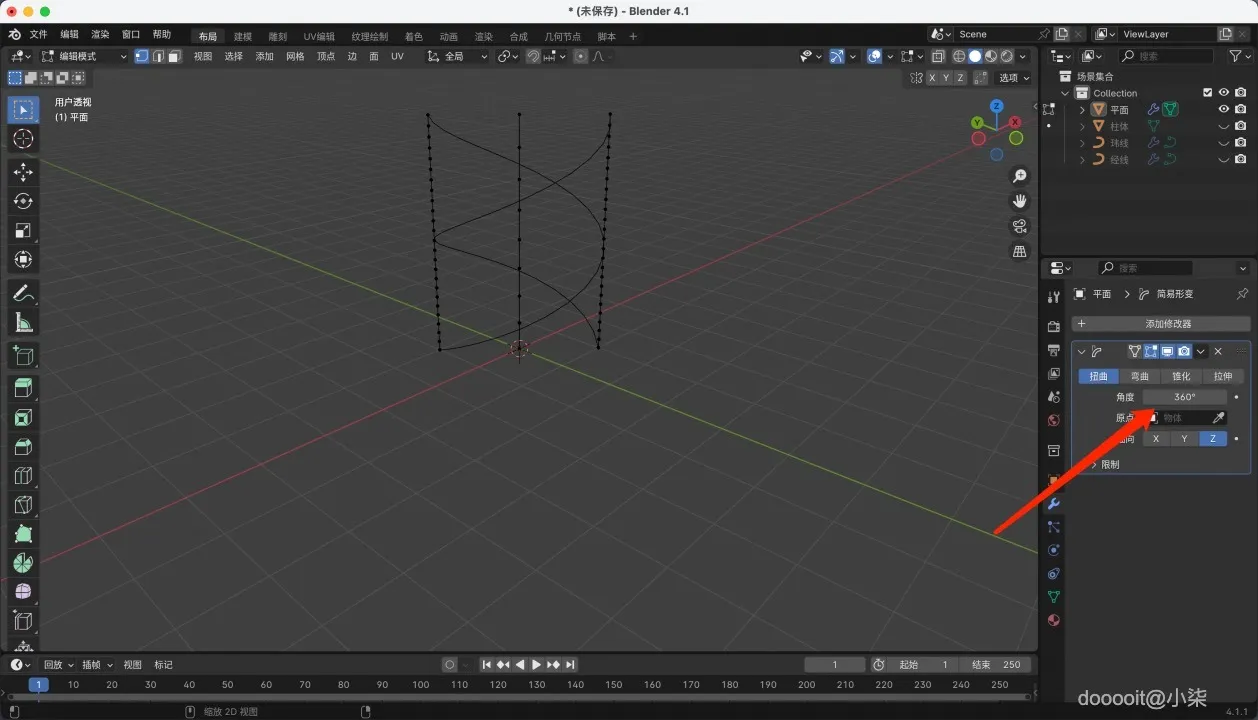Uncheck the Collection exclude checkbox

click(1207, 93)
